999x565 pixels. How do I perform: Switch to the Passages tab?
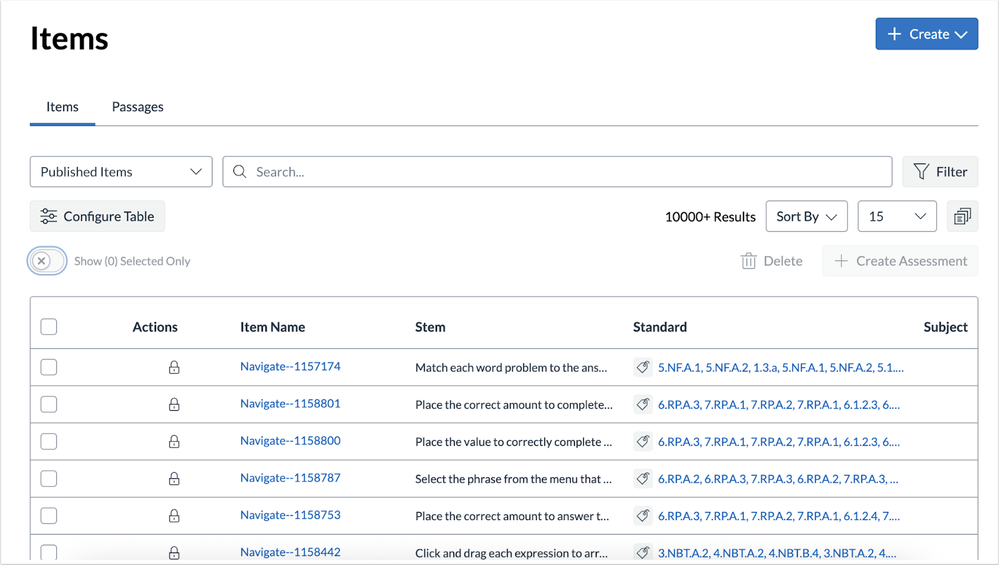pos(138,107)
